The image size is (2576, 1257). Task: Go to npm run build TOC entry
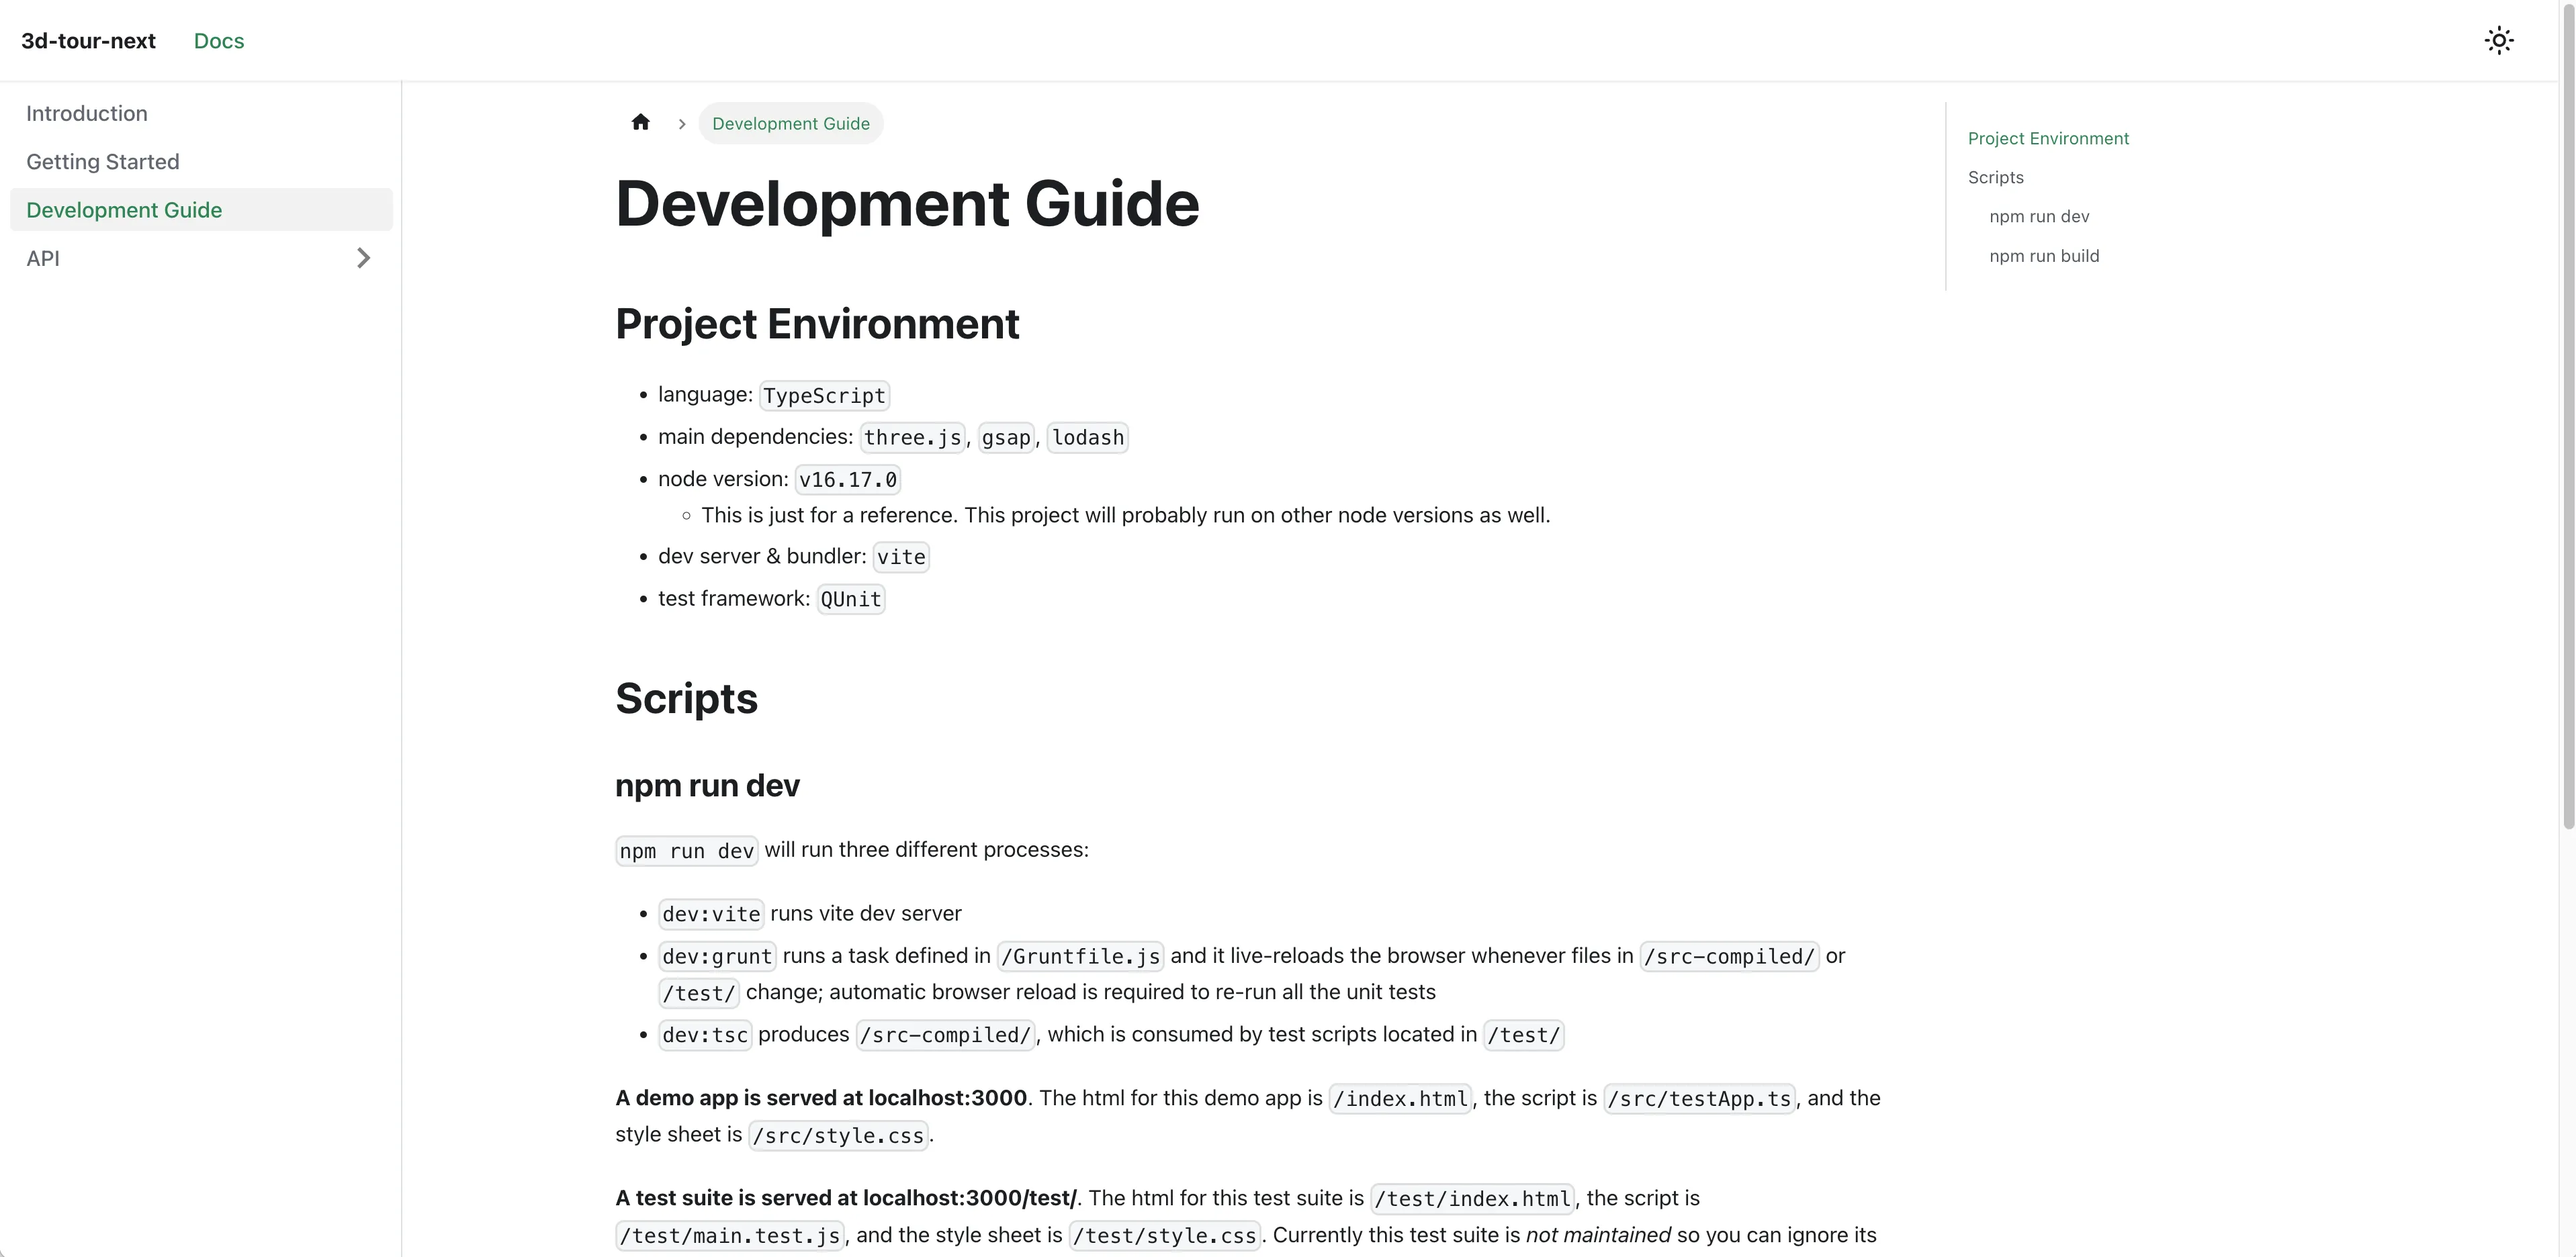click(2044, 256)
